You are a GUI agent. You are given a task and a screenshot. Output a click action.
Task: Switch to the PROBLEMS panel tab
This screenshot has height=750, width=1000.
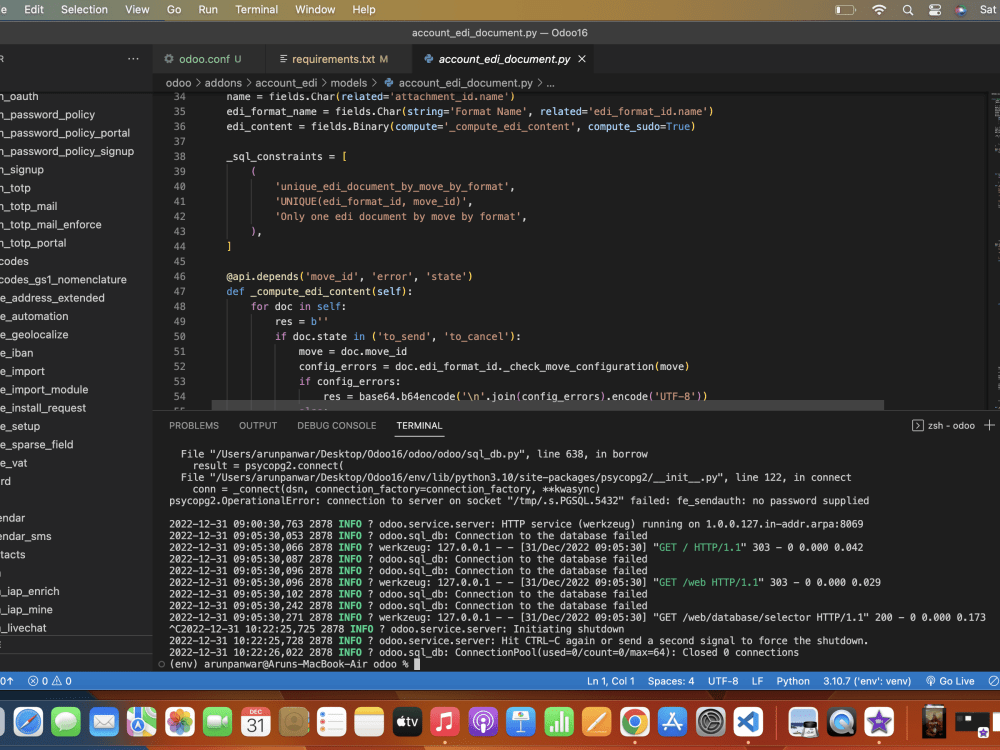pyautogui.click(x=194, y=425)
